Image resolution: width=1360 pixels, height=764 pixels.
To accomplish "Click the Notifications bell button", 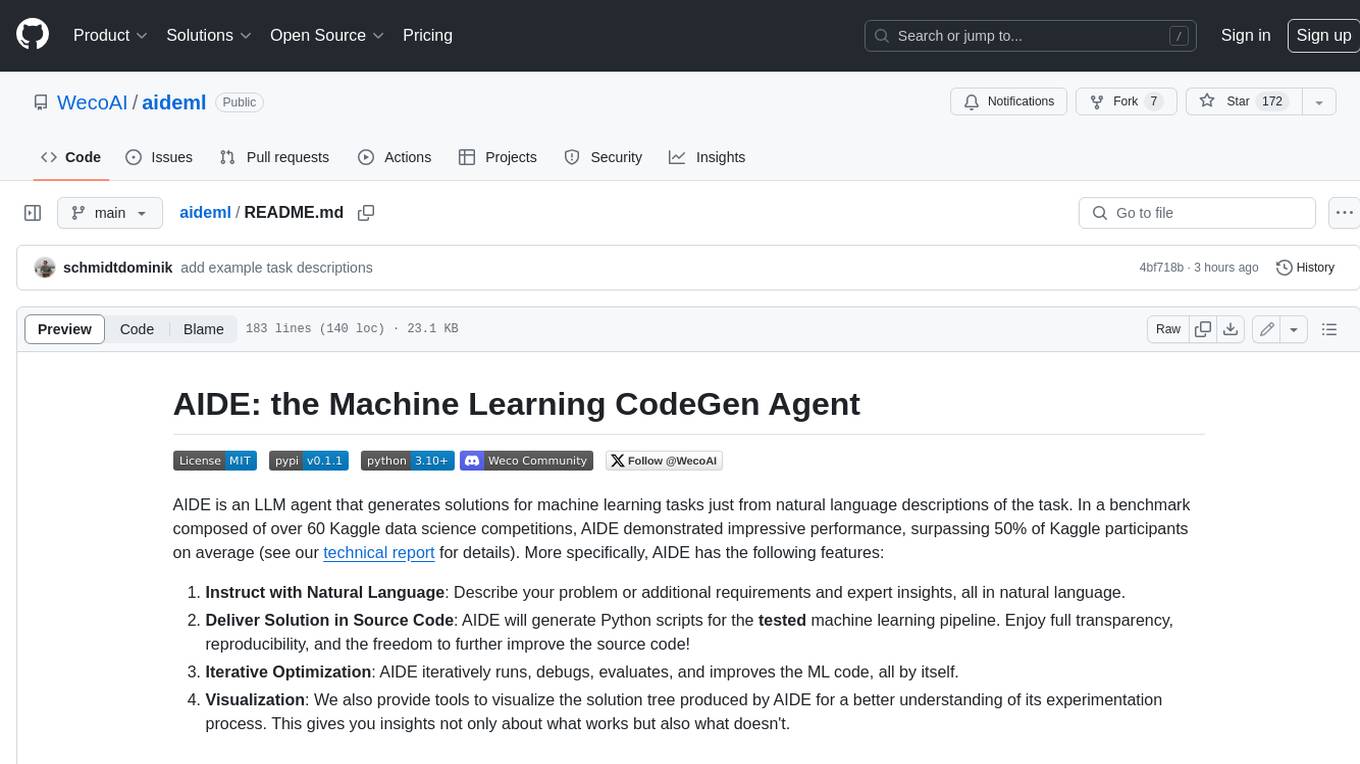I will pos(1008,102).
